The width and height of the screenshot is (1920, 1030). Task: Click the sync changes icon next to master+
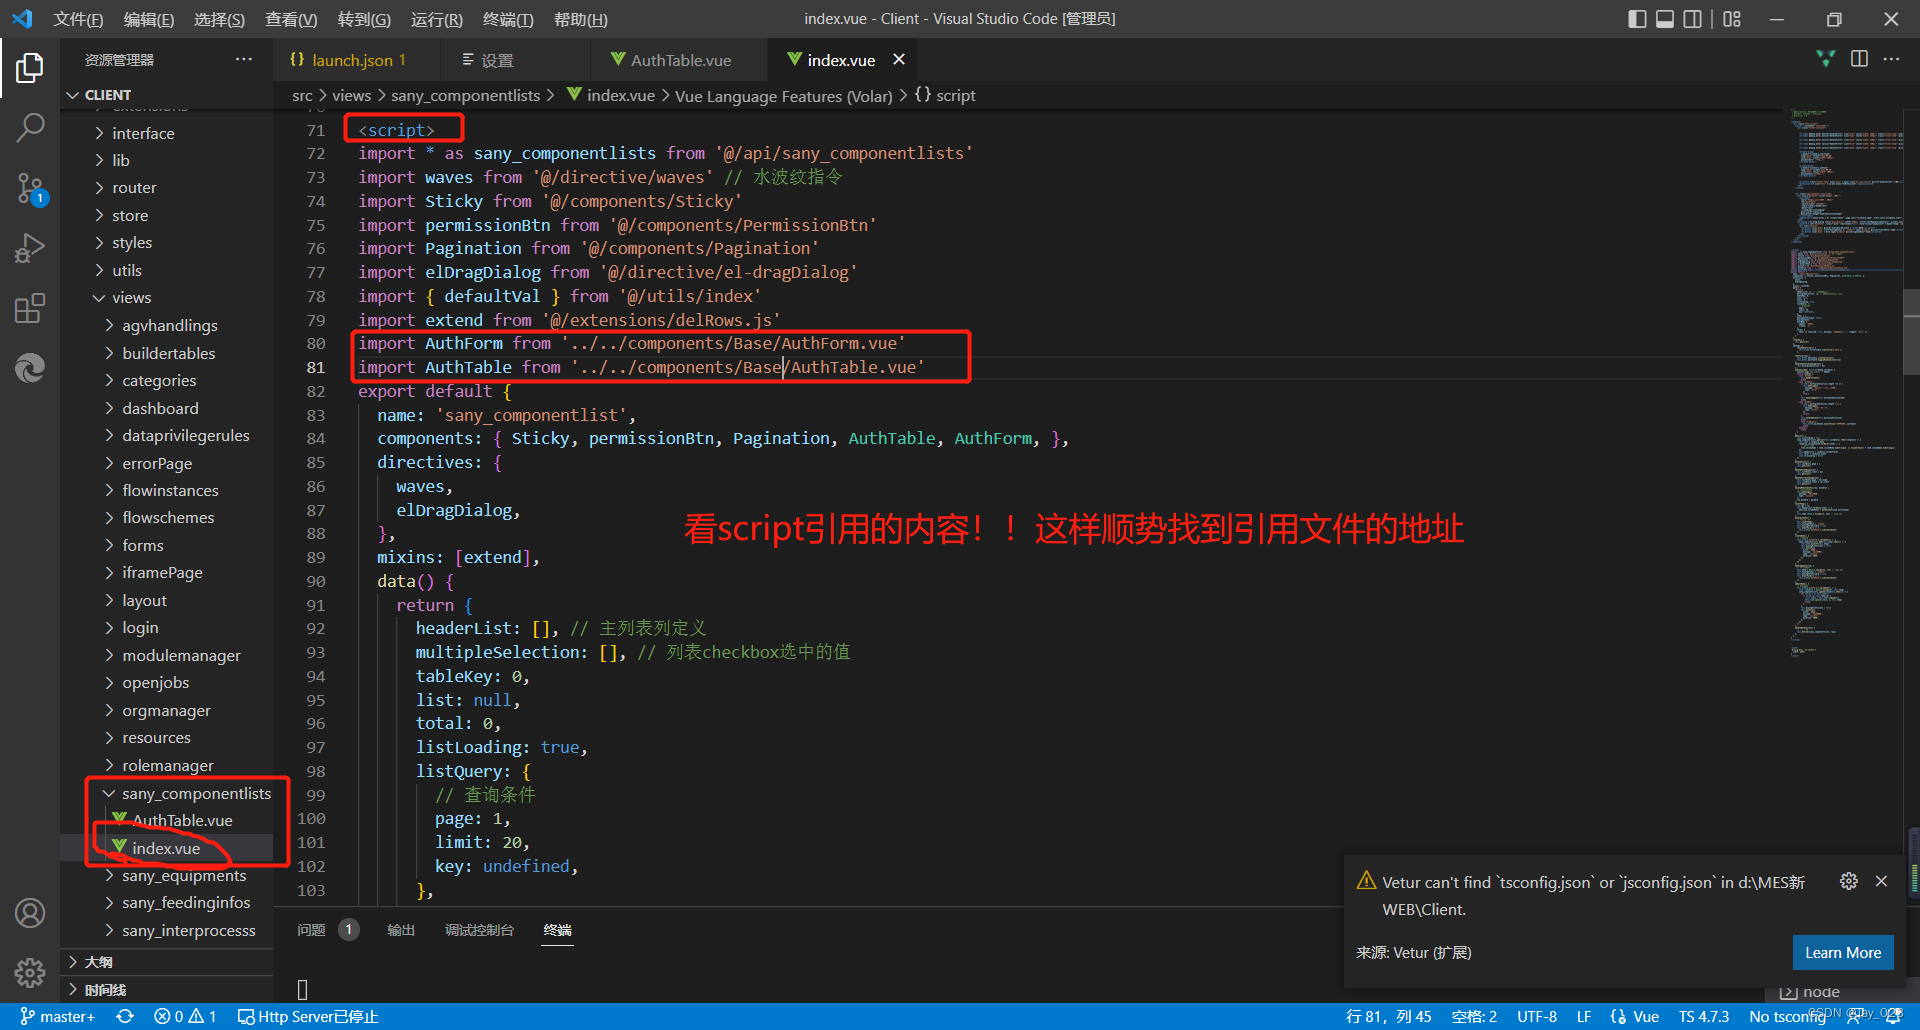click(x=126, y=1016)
